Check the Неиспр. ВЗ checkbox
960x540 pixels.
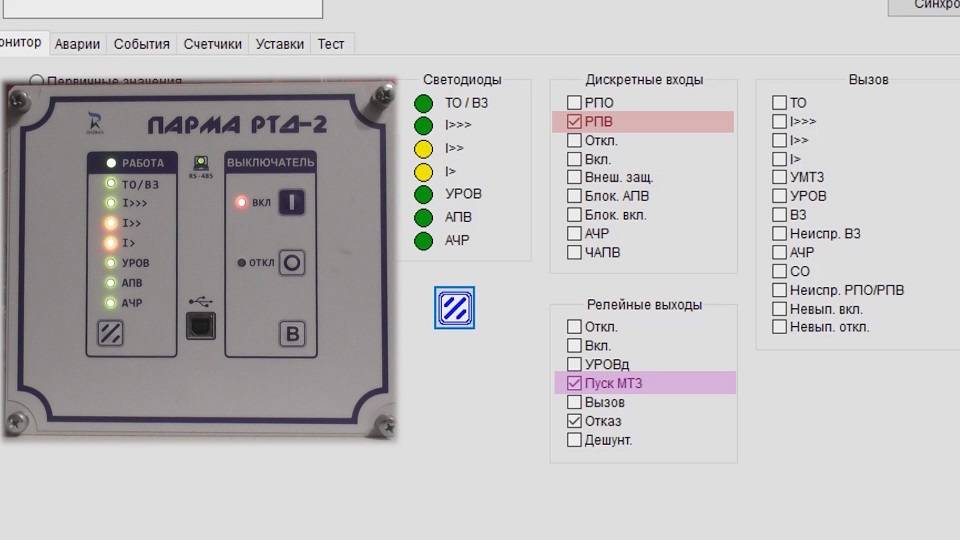point(779,233)
